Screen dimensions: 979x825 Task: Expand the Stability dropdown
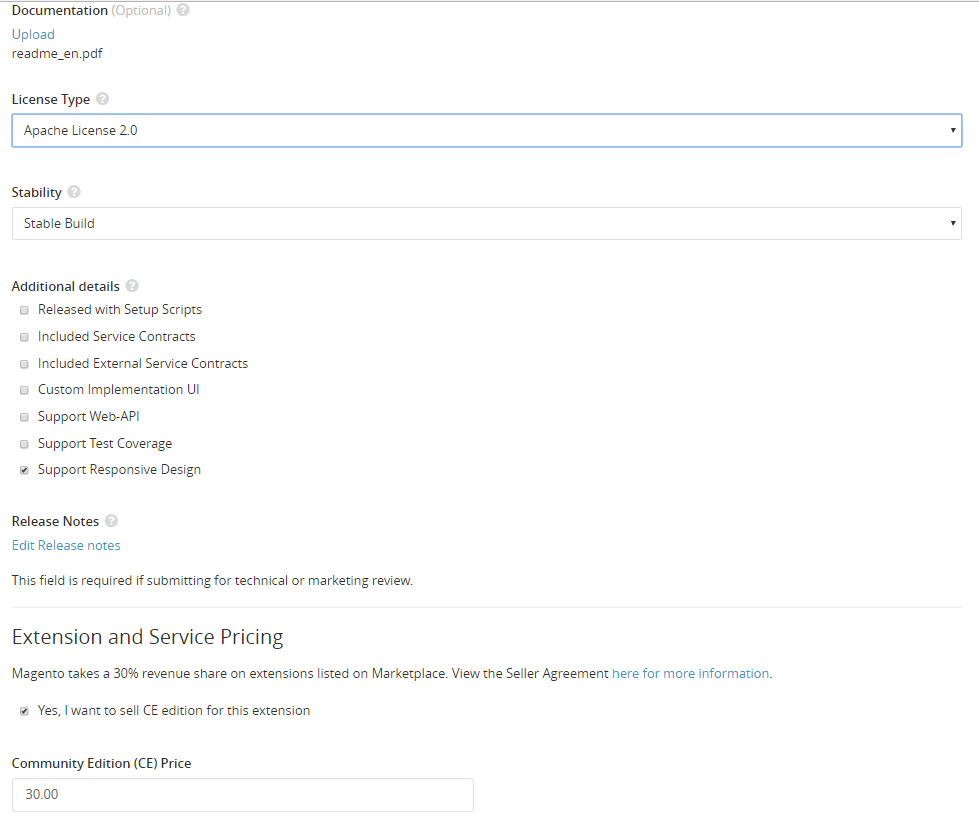tap(486, 224)
